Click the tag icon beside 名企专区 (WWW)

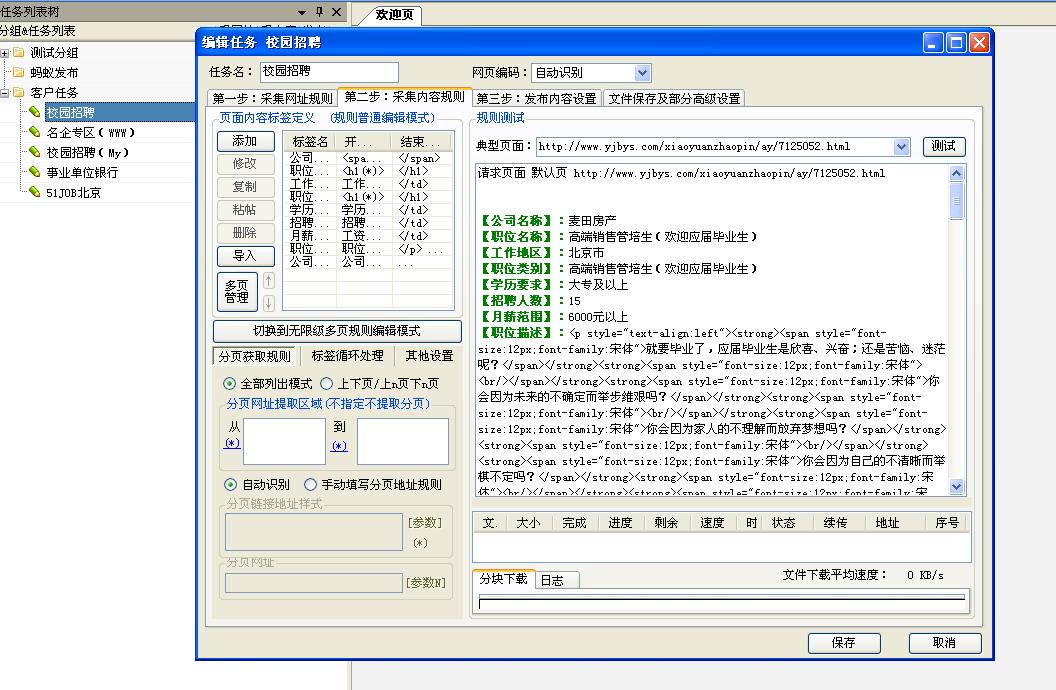[x=34, y=132]
